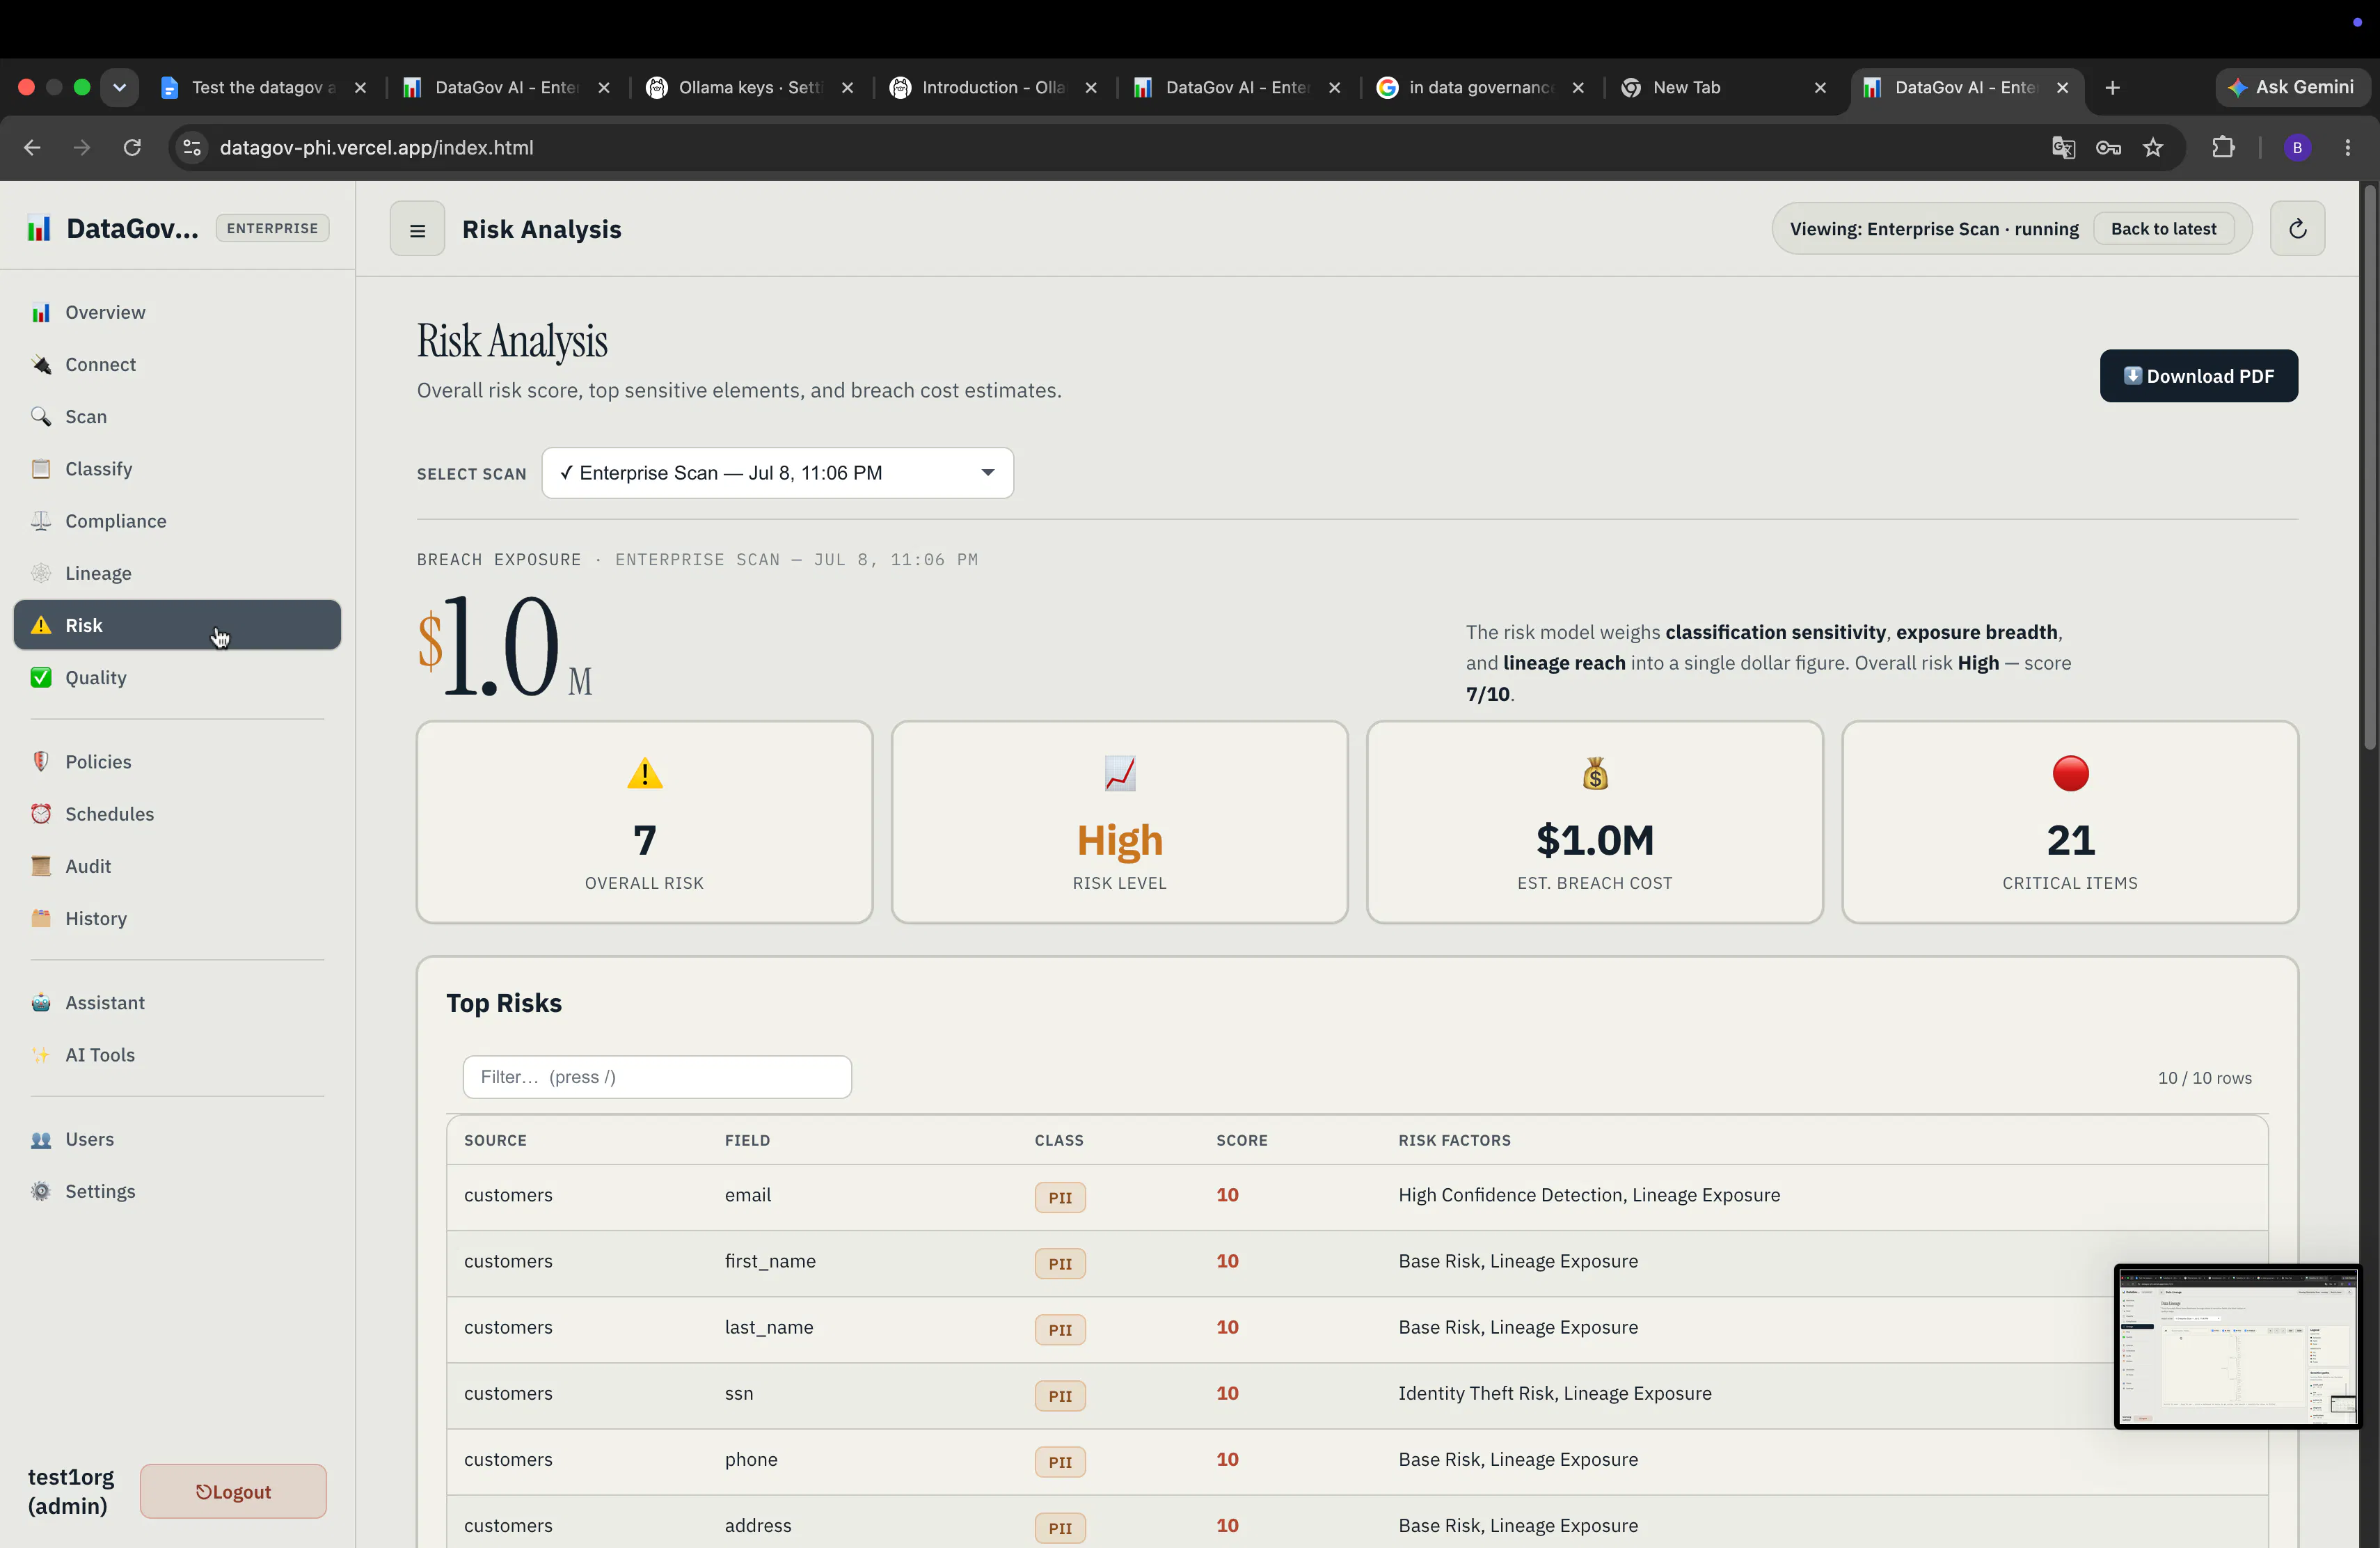2380x1548 pixels.
Task: Click the Policies shield icon
Action: 41,761
